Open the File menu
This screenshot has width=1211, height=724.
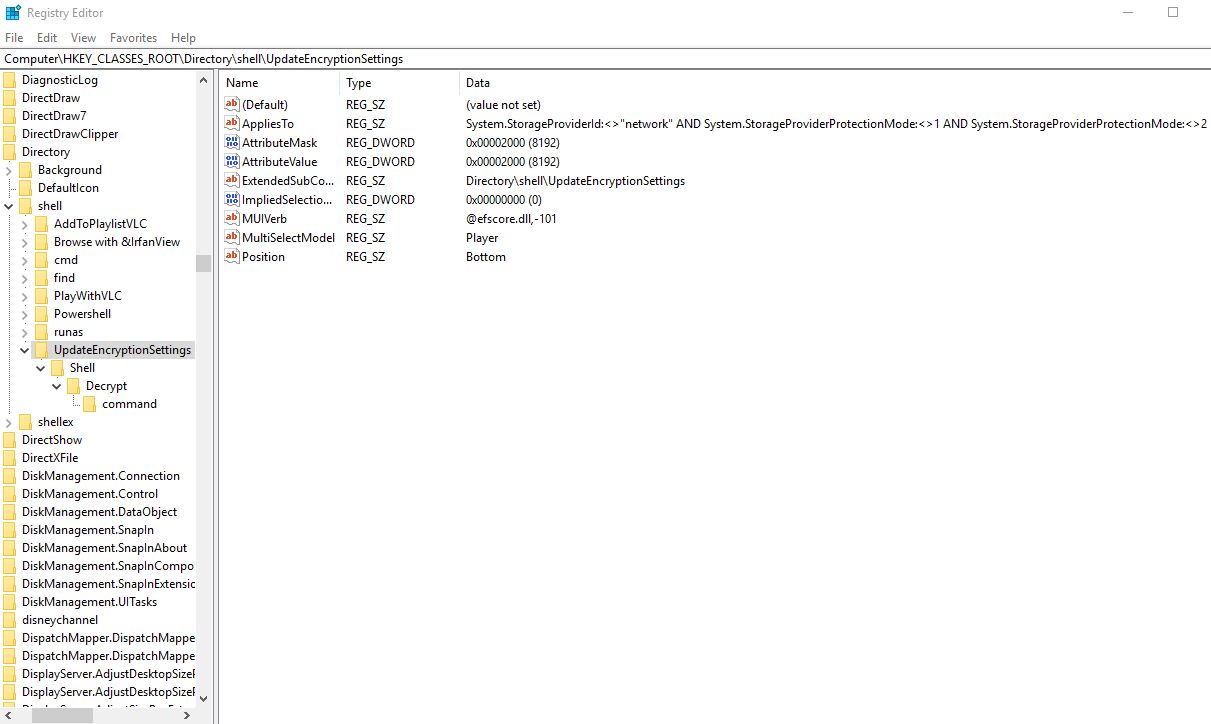[x=14, y=37]
